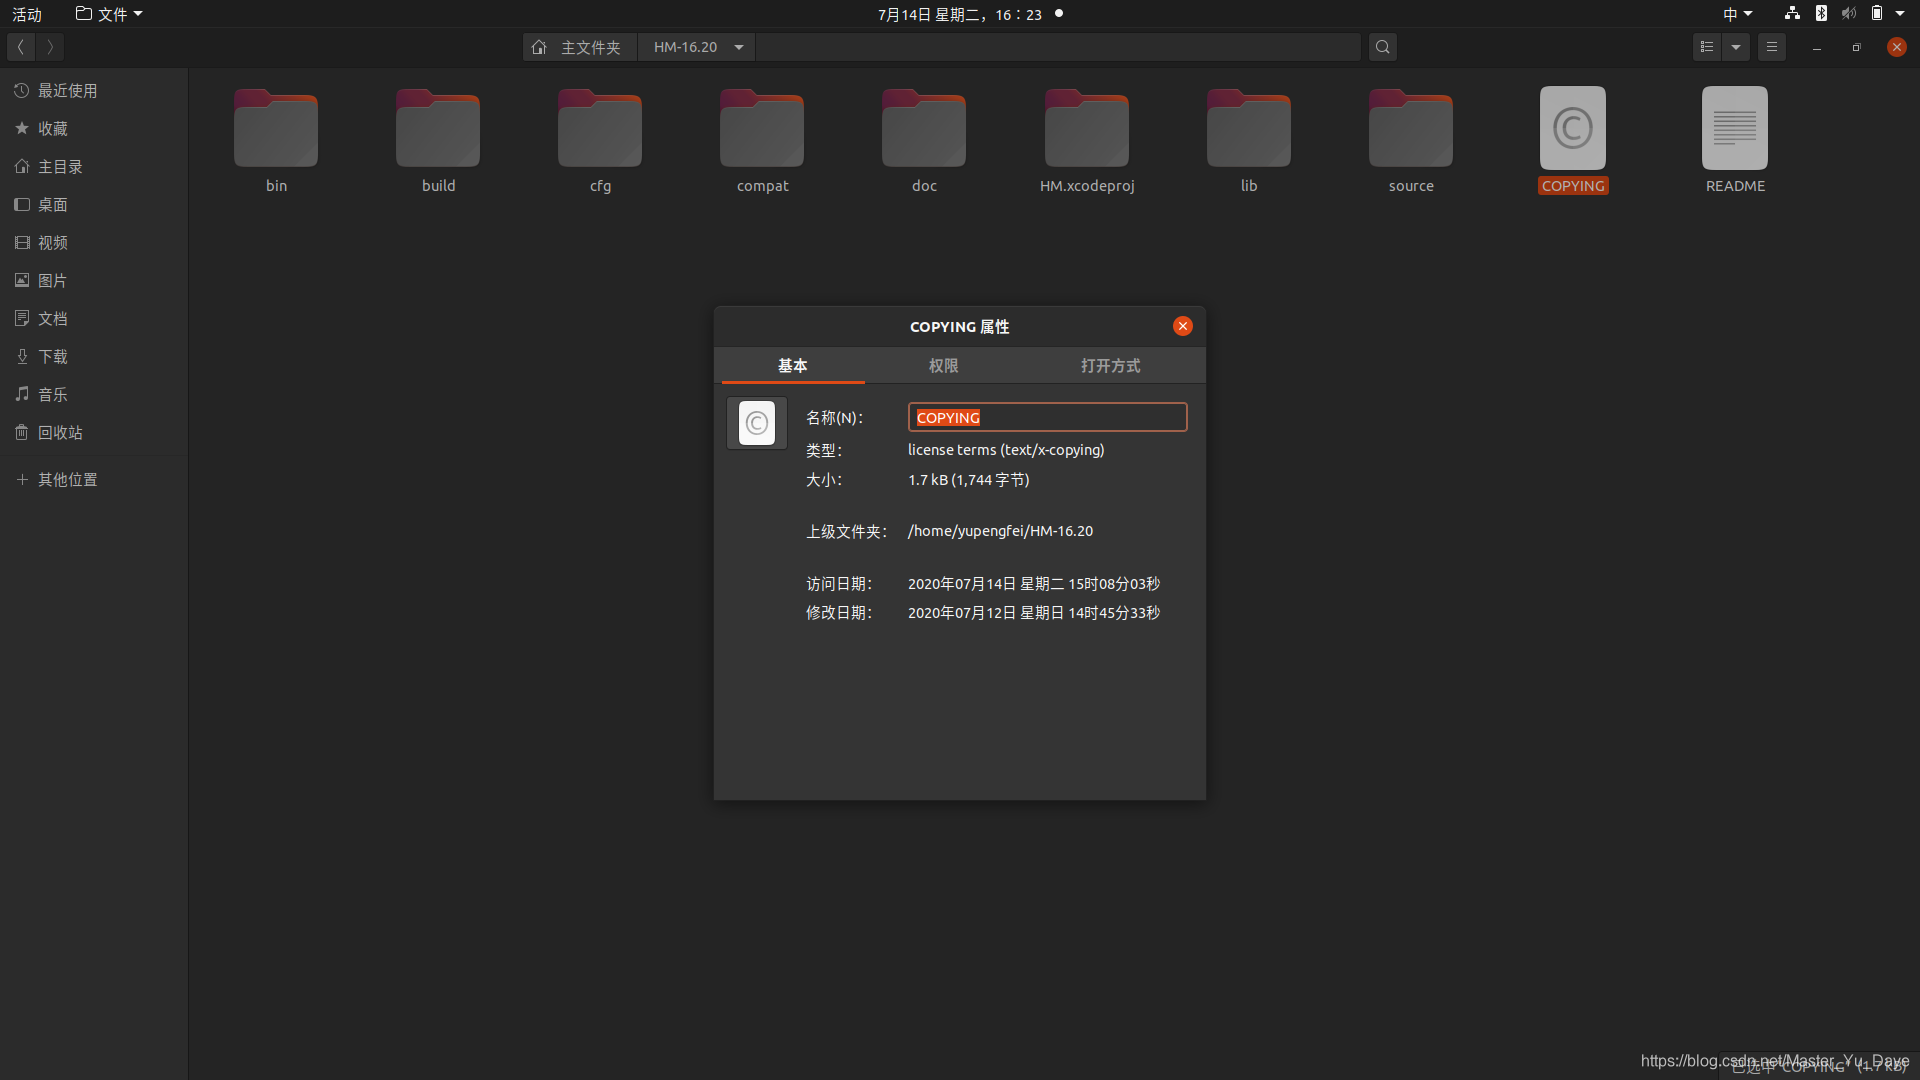Open 视频 in sidebar

pos(94,243)
